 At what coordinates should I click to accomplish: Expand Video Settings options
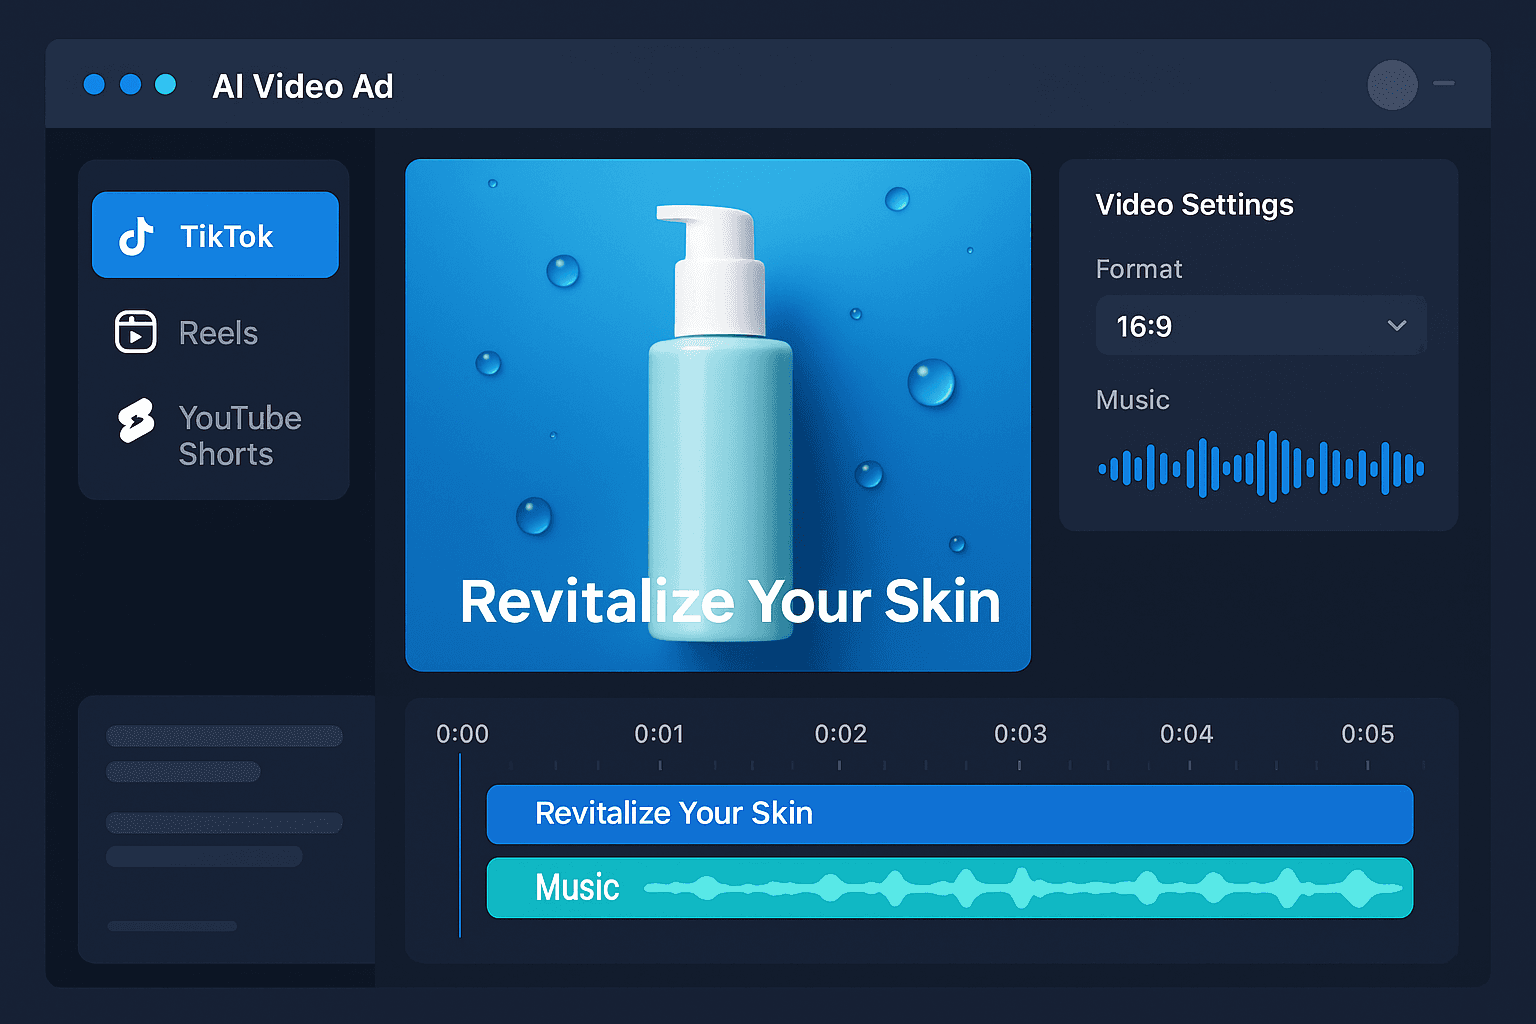(x=1194, y=205)
